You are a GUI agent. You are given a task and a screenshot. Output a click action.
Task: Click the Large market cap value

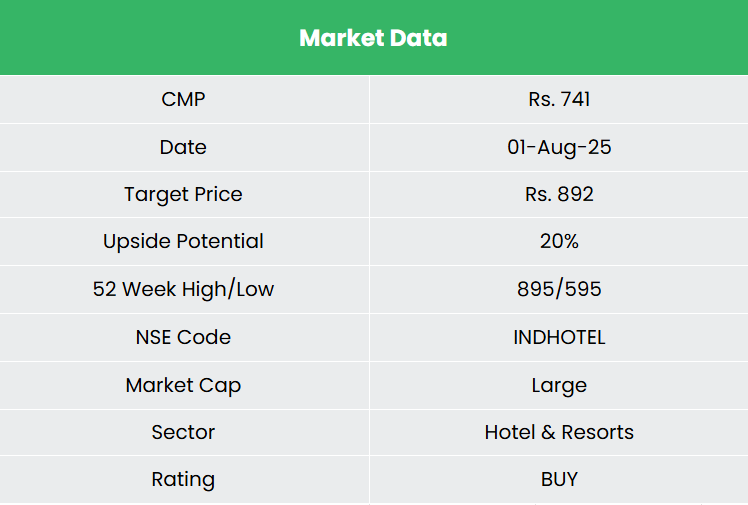click(559, 385)
